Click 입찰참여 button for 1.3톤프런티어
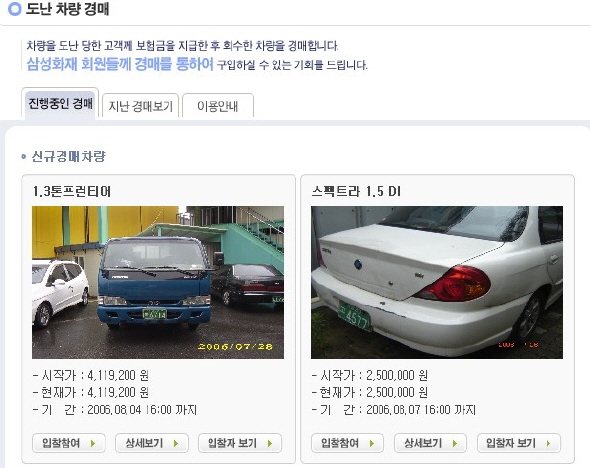This screenshot has width=590, height=468. (x=69, y=443)
